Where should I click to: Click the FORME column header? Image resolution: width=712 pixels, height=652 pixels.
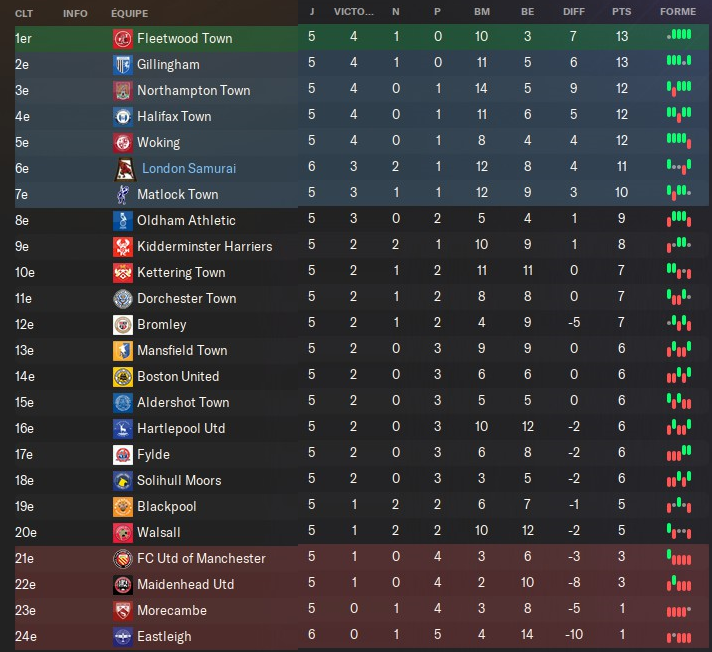click(679, 13)
